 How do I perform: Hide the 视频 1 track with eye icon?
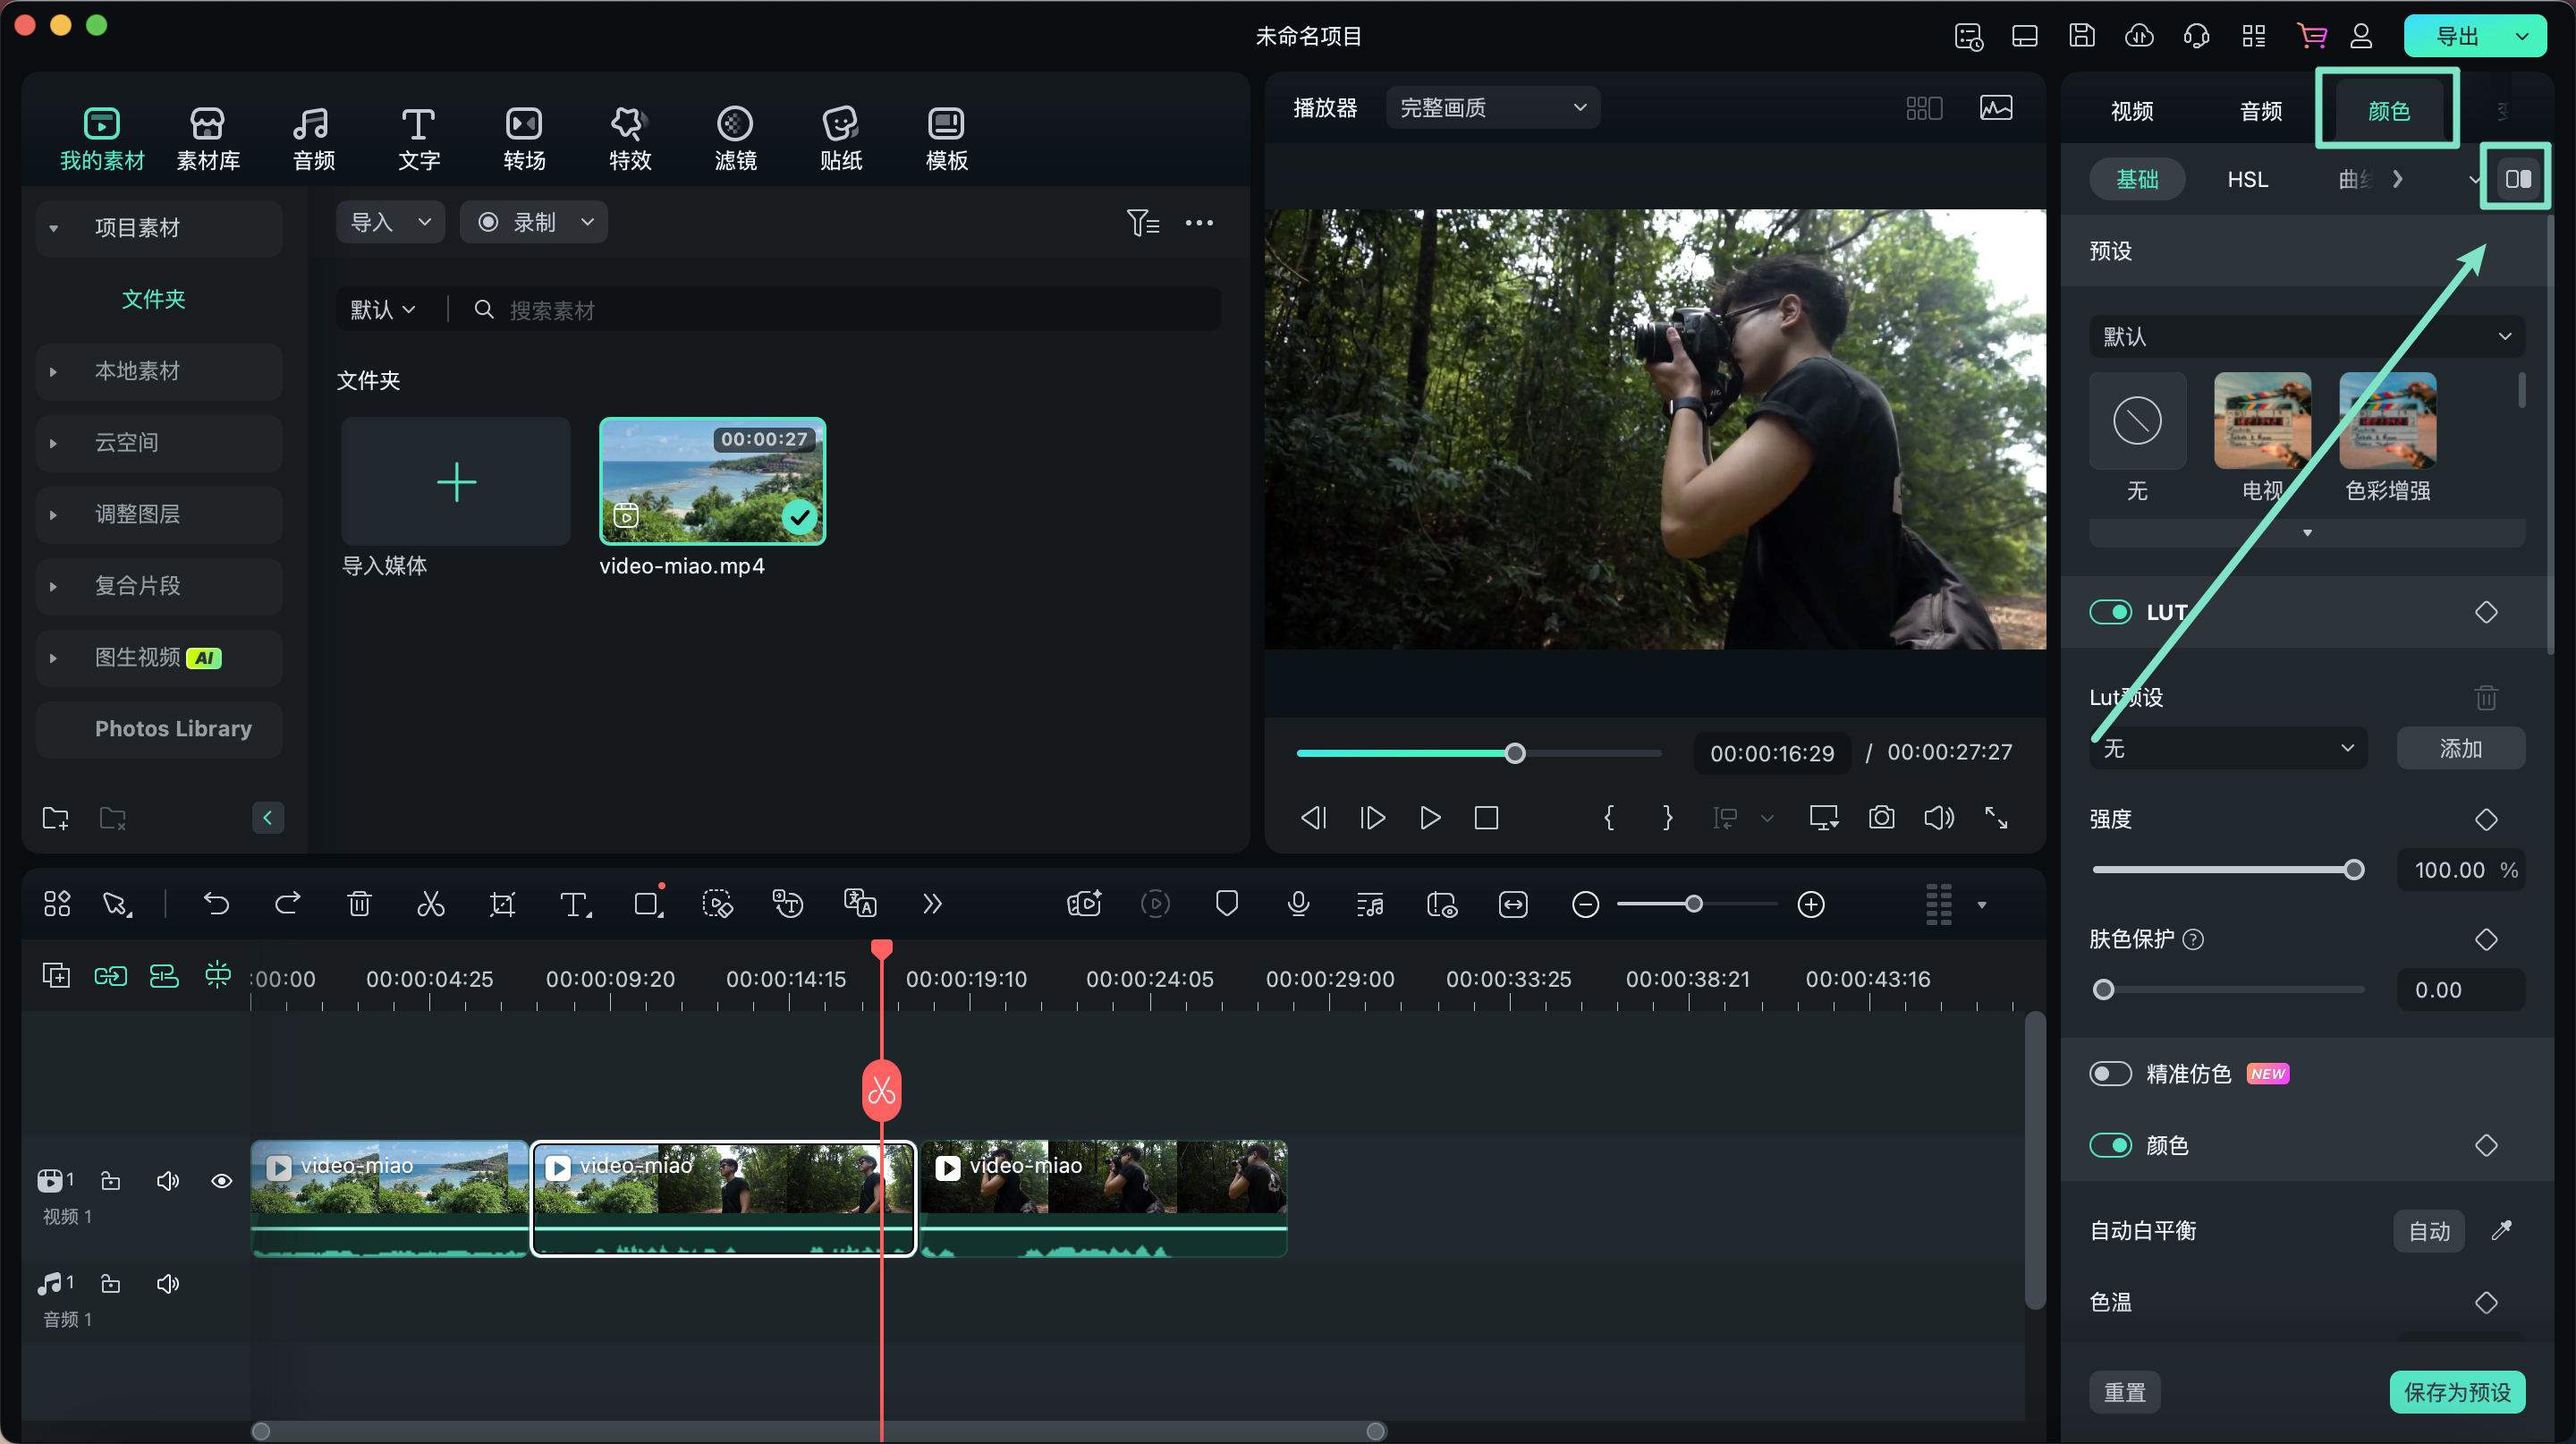click(x=222, y=1181)
